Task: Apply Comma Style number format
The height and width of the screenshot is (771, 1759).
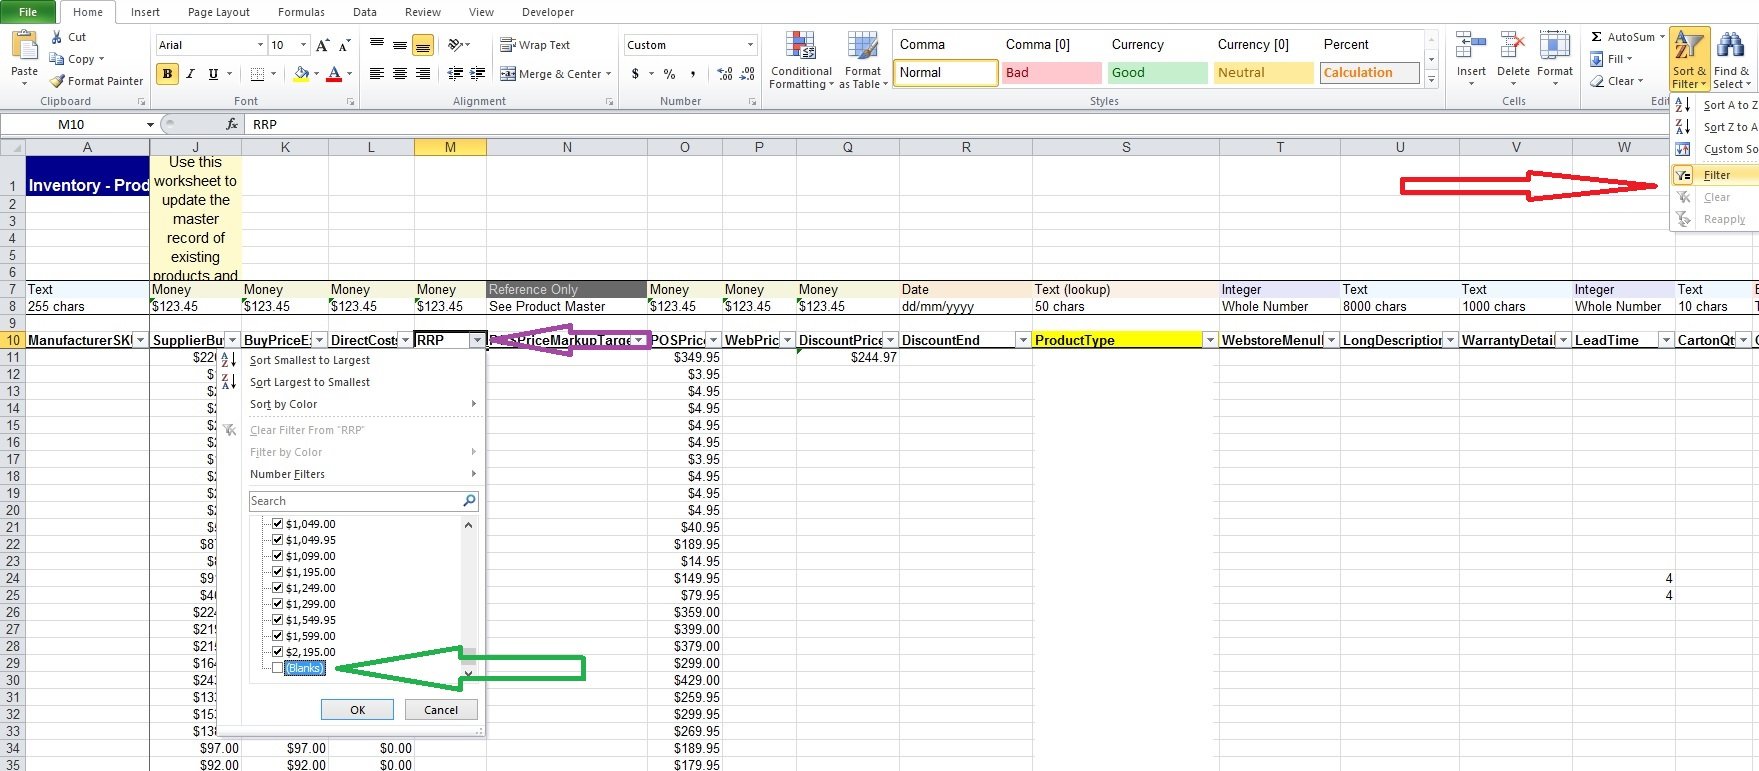Action: [693, 74]
